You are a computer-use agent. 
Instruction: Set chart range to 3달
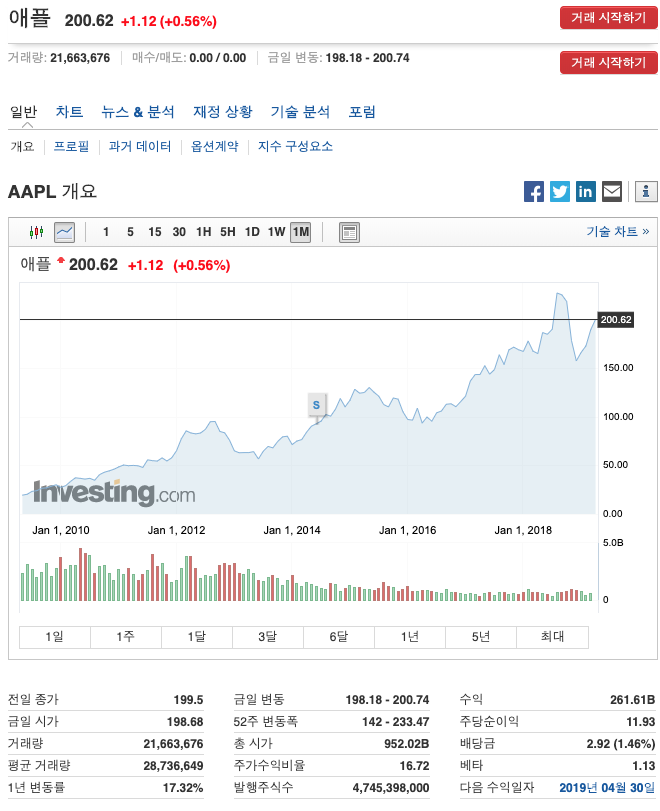tap(268, 637)
